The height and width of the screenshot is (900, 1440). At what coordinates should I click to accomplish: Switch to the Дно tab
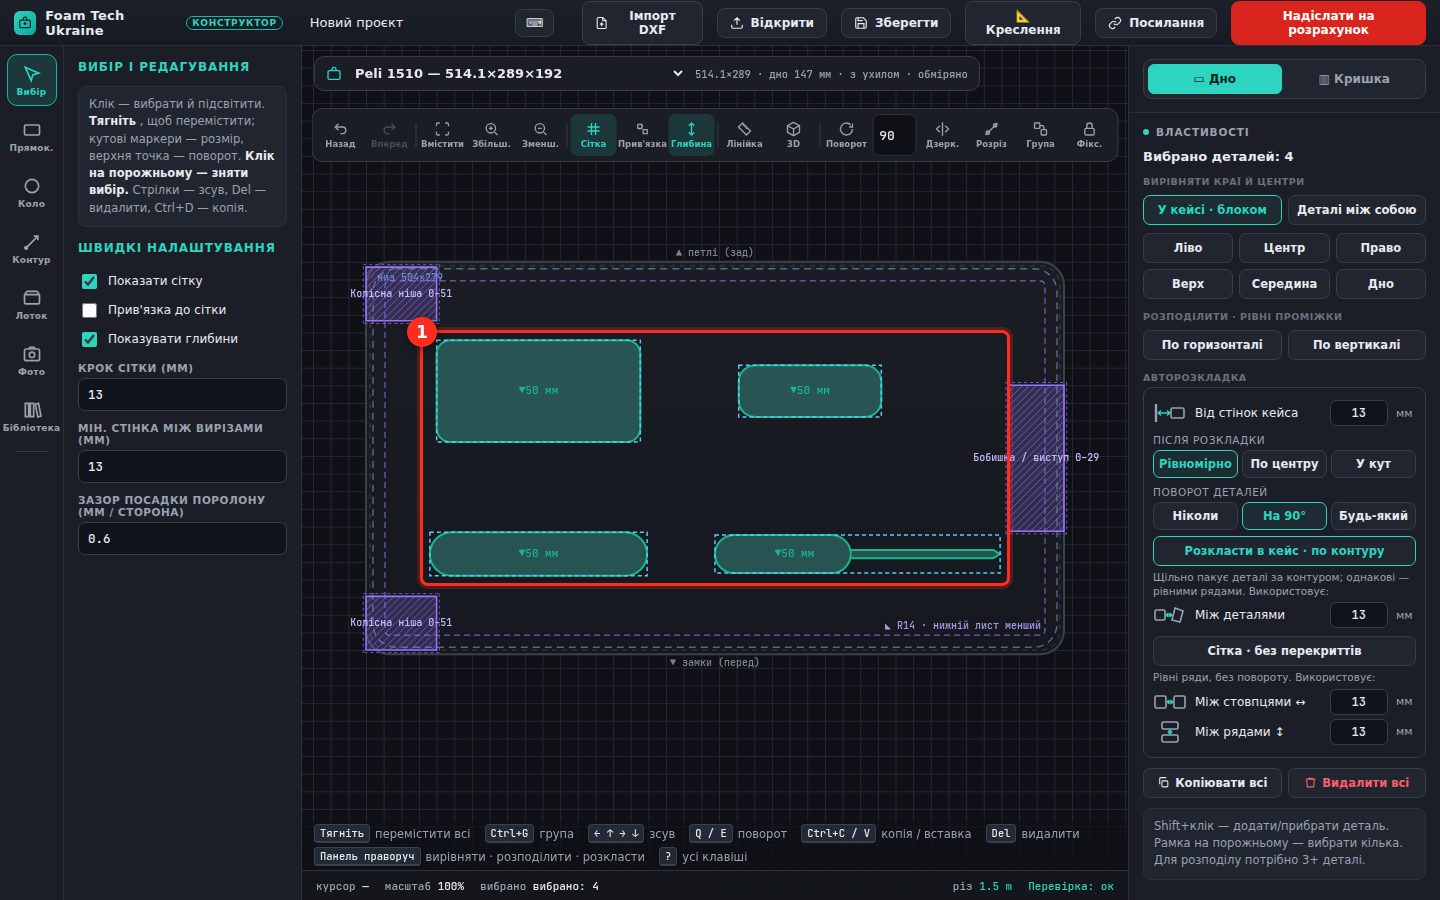click(1214, 78)
